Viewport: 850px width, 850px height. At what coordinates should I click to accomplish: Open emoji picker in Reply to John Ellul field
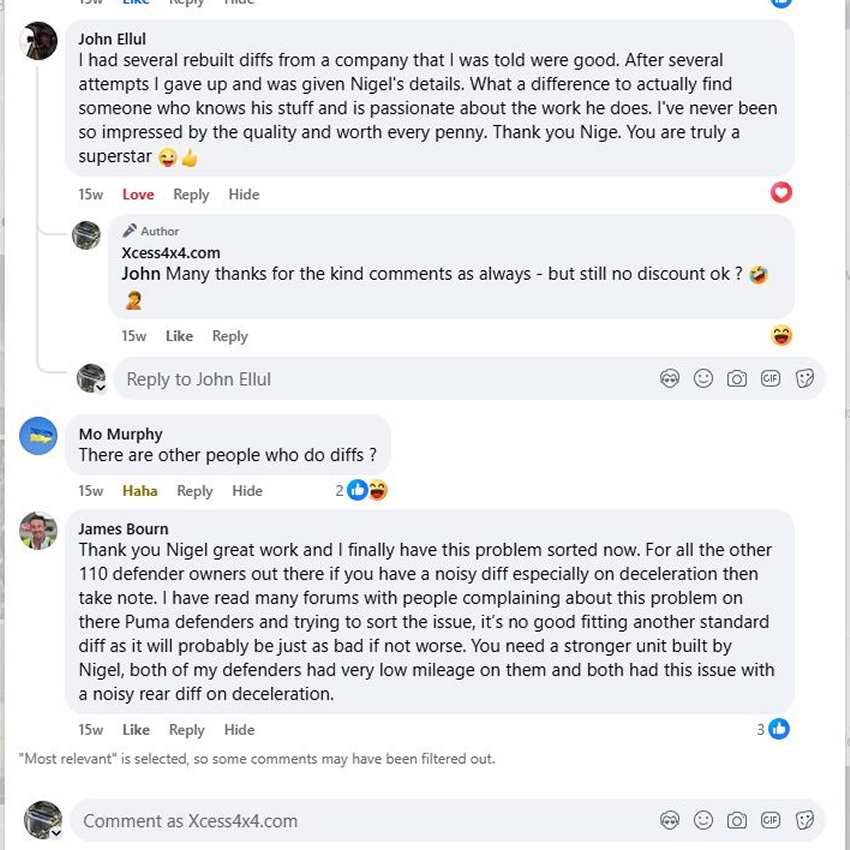click(703, 379)
